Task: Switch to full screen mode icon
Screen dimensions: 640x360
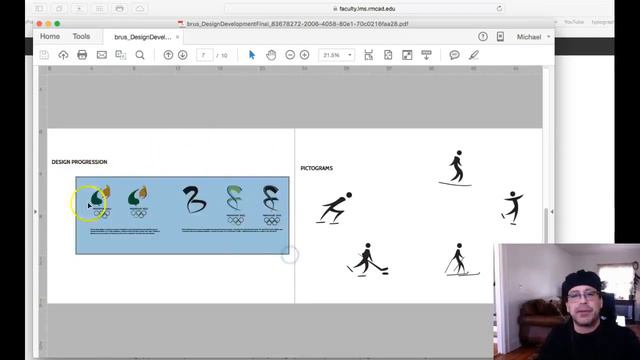Action: click(x=407, y=55)
